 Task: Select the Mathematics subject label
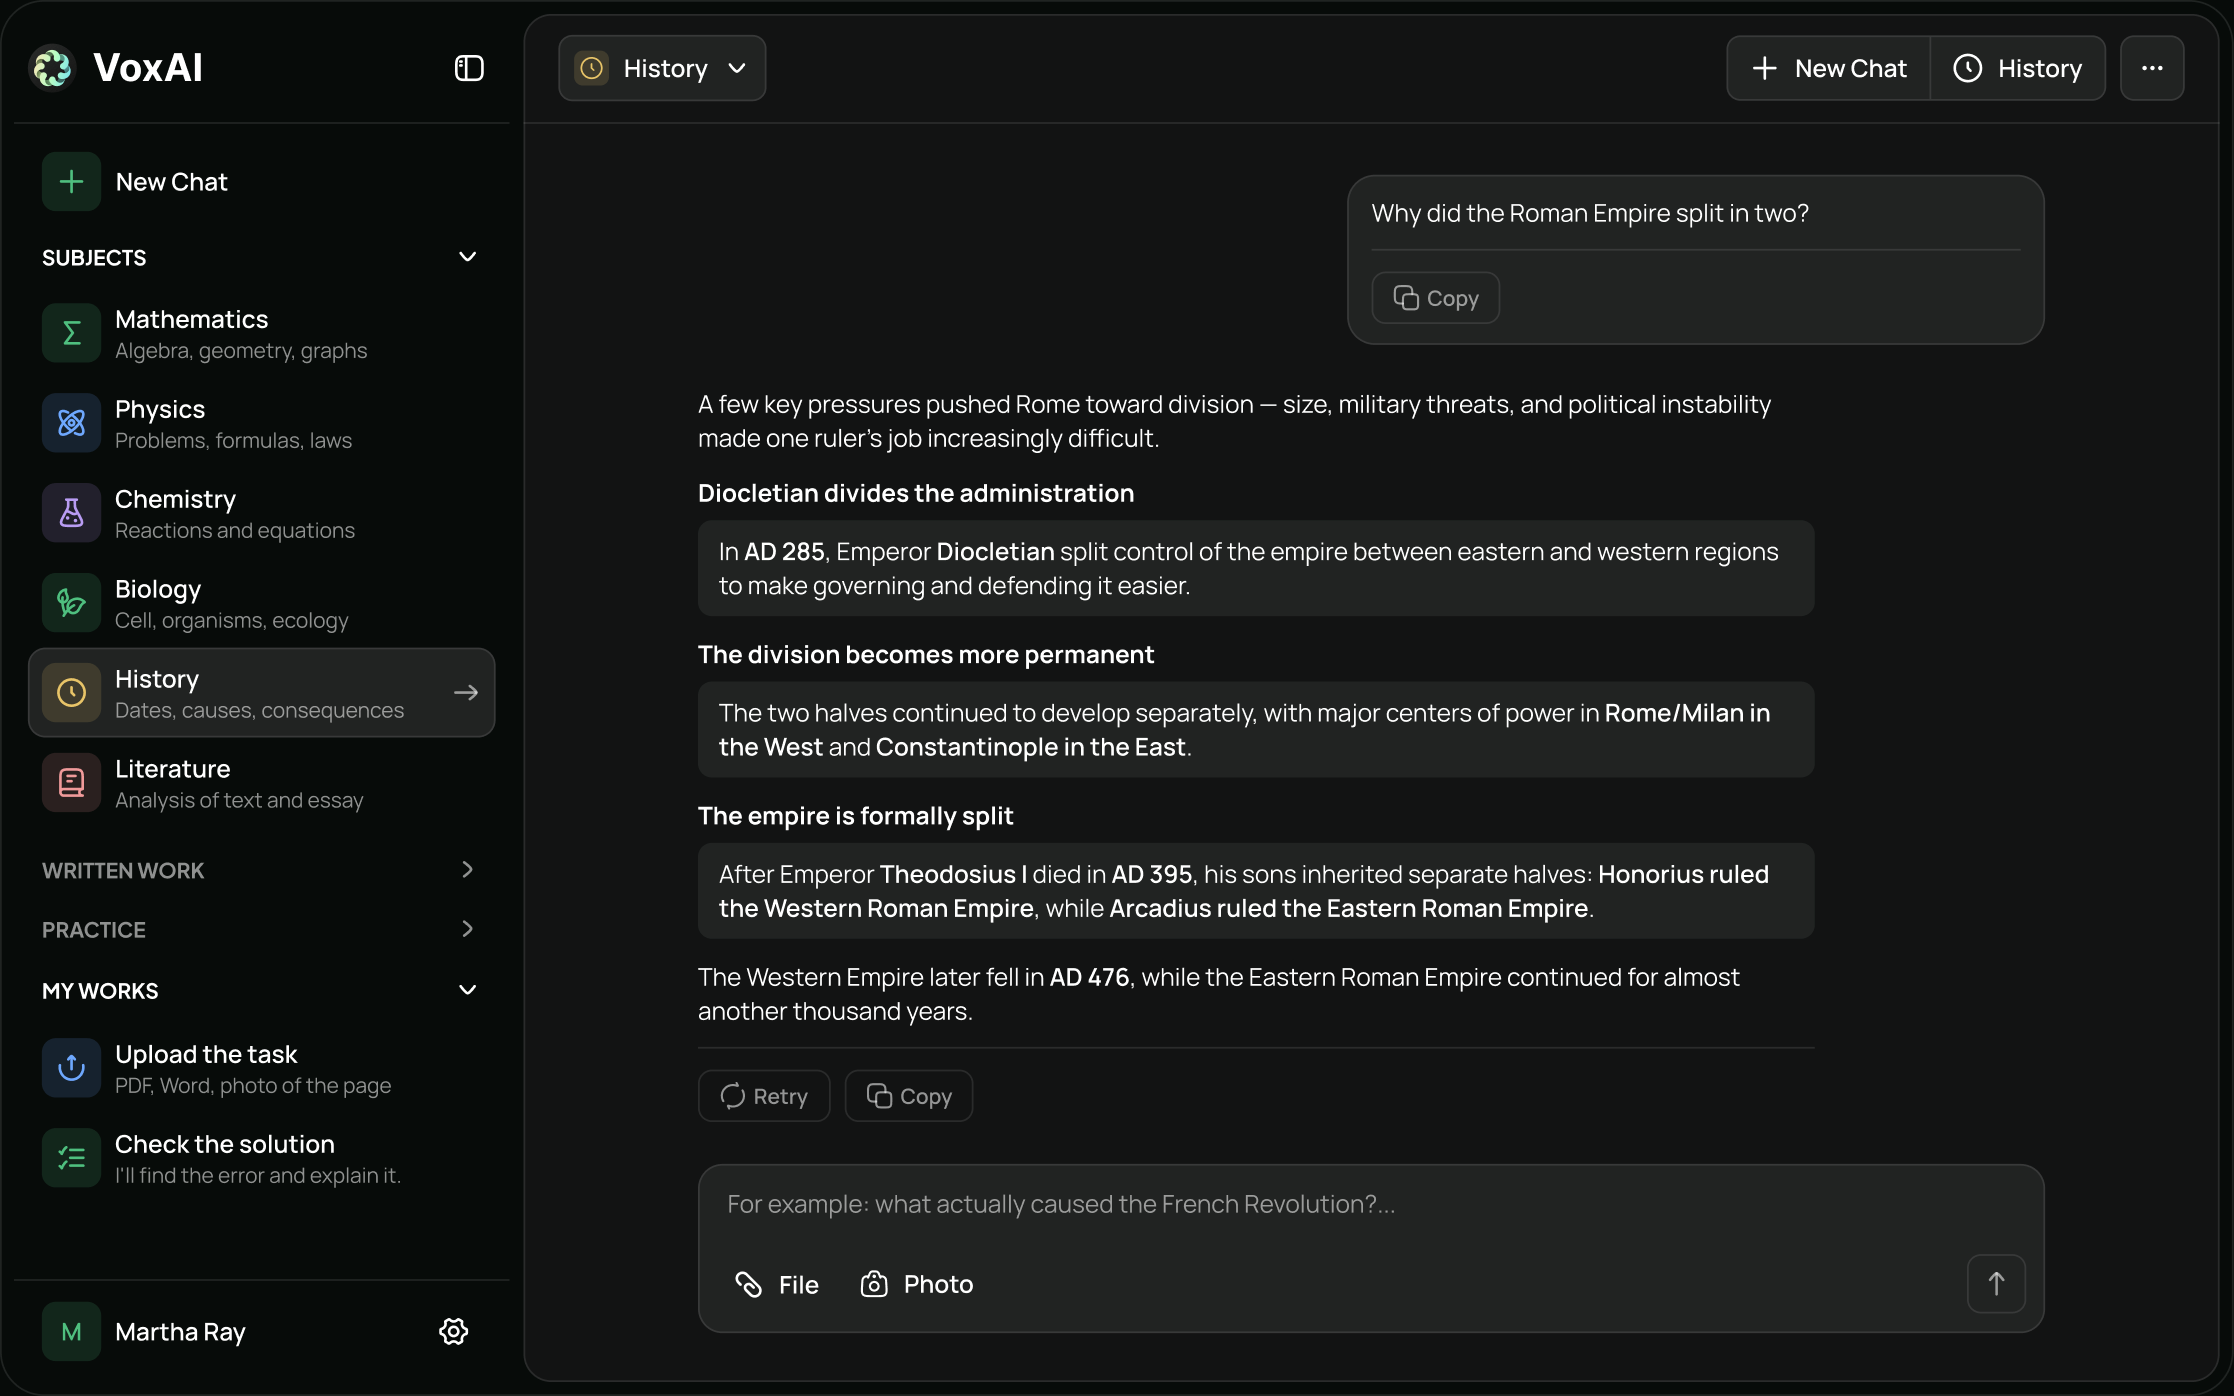pos(192,319)
